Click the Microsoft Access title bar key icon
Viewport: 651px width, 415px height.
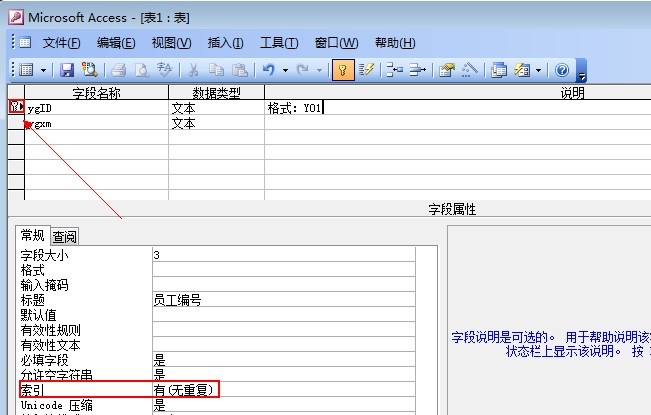point(16,17)
